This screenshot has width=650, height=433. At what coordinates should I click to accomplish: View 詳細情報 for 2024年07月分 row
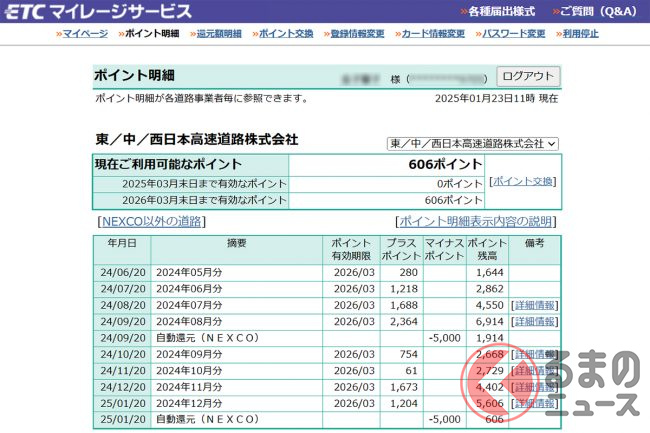(534, 305)
